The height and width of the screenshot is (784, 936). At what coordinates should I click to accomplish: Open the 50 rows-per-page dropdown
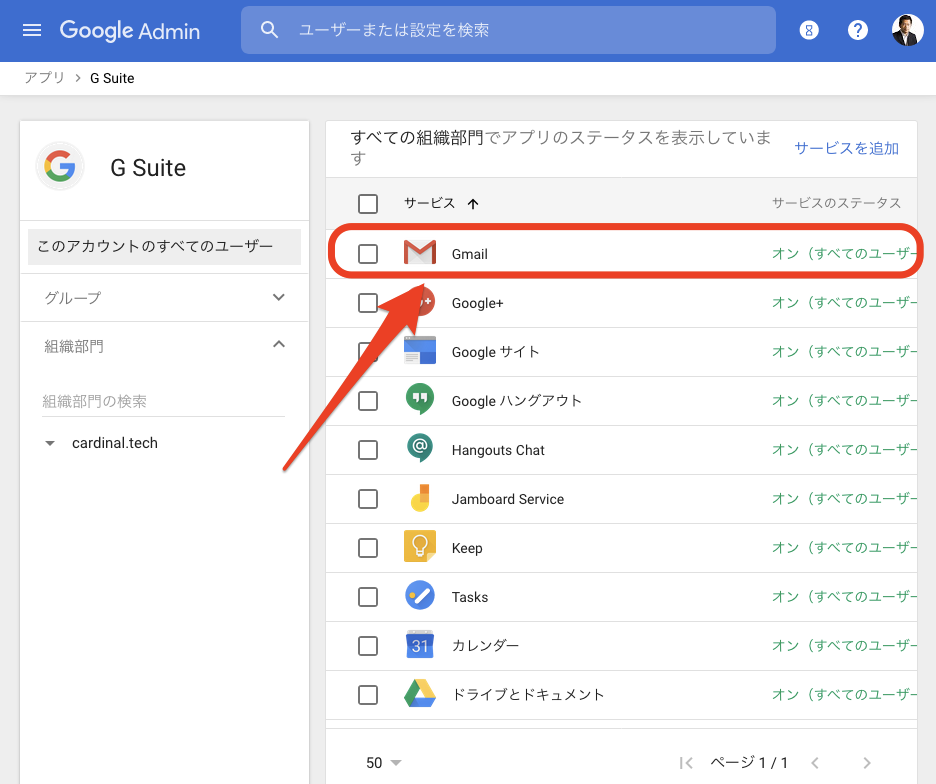(x=384, y=763)
